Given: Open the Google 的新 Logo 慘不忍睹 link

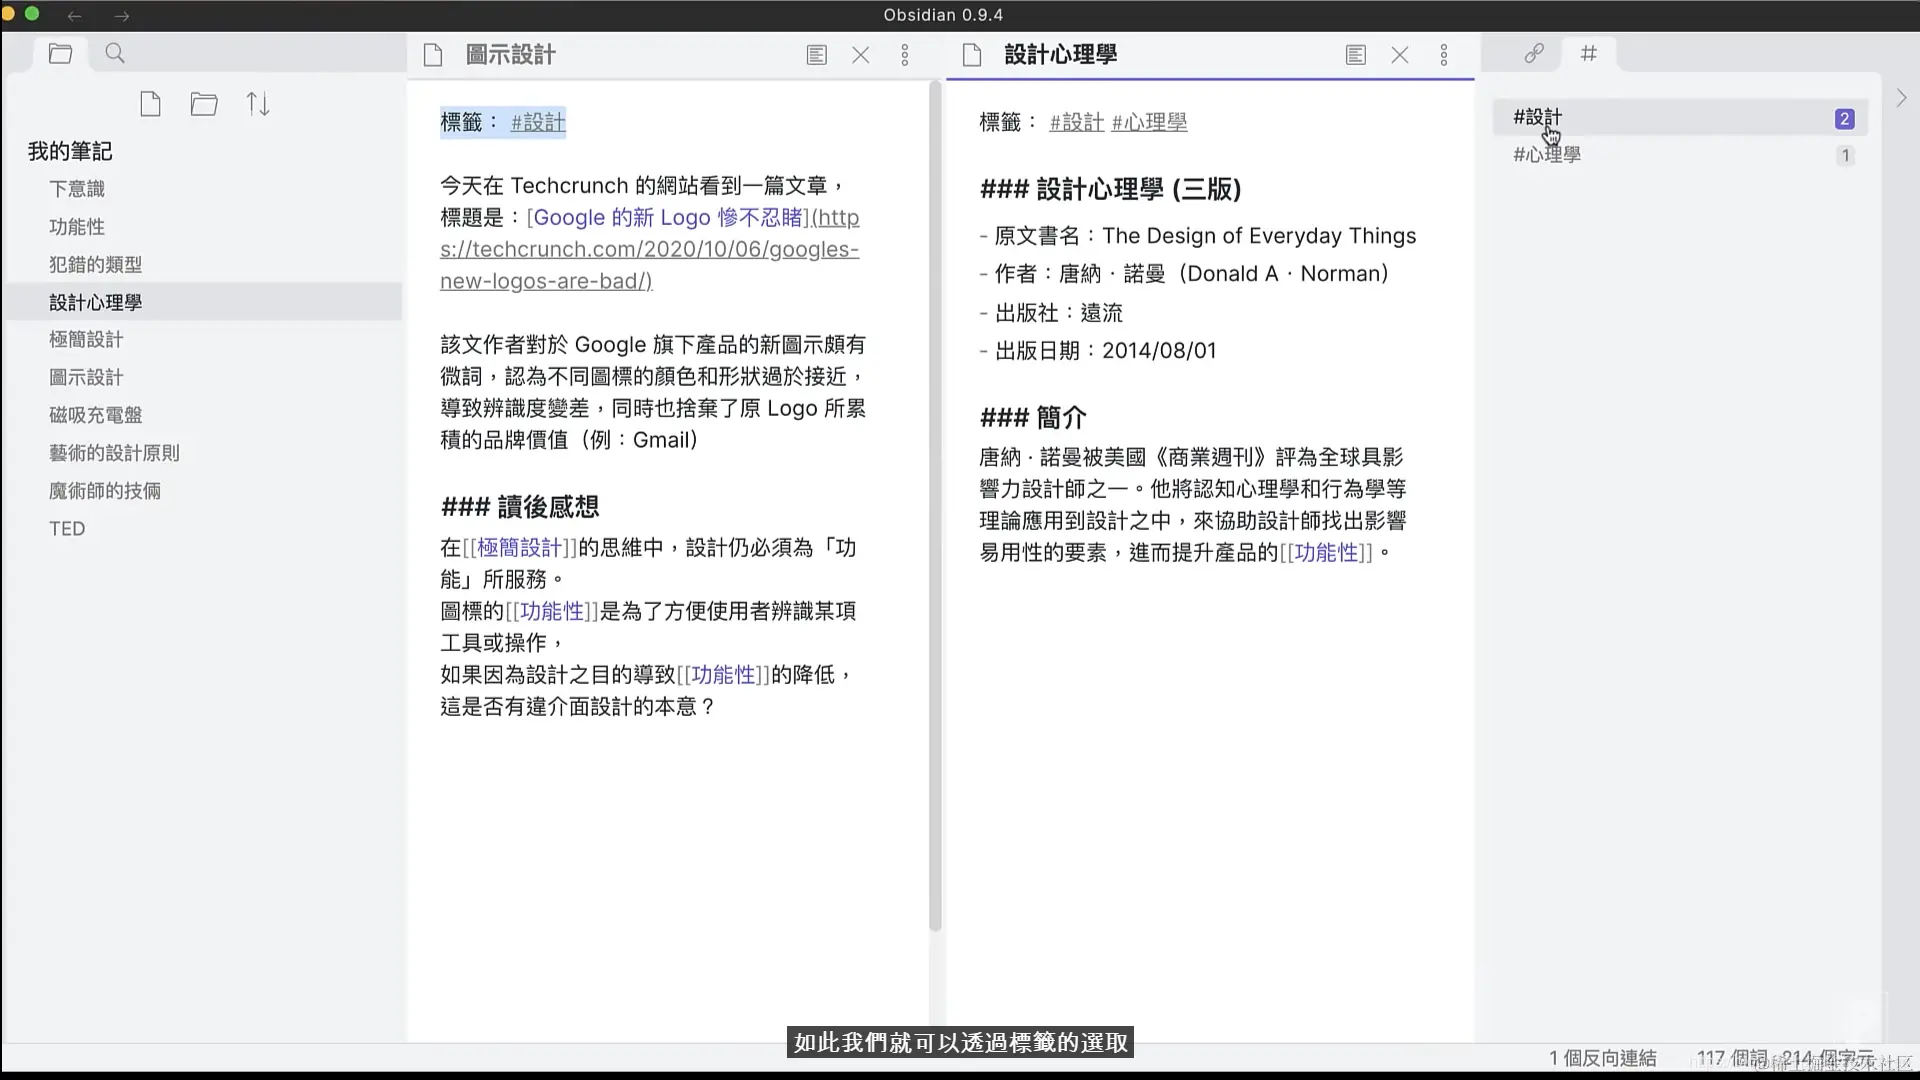Looking at the screenshot, I should (x=668, y=218).
